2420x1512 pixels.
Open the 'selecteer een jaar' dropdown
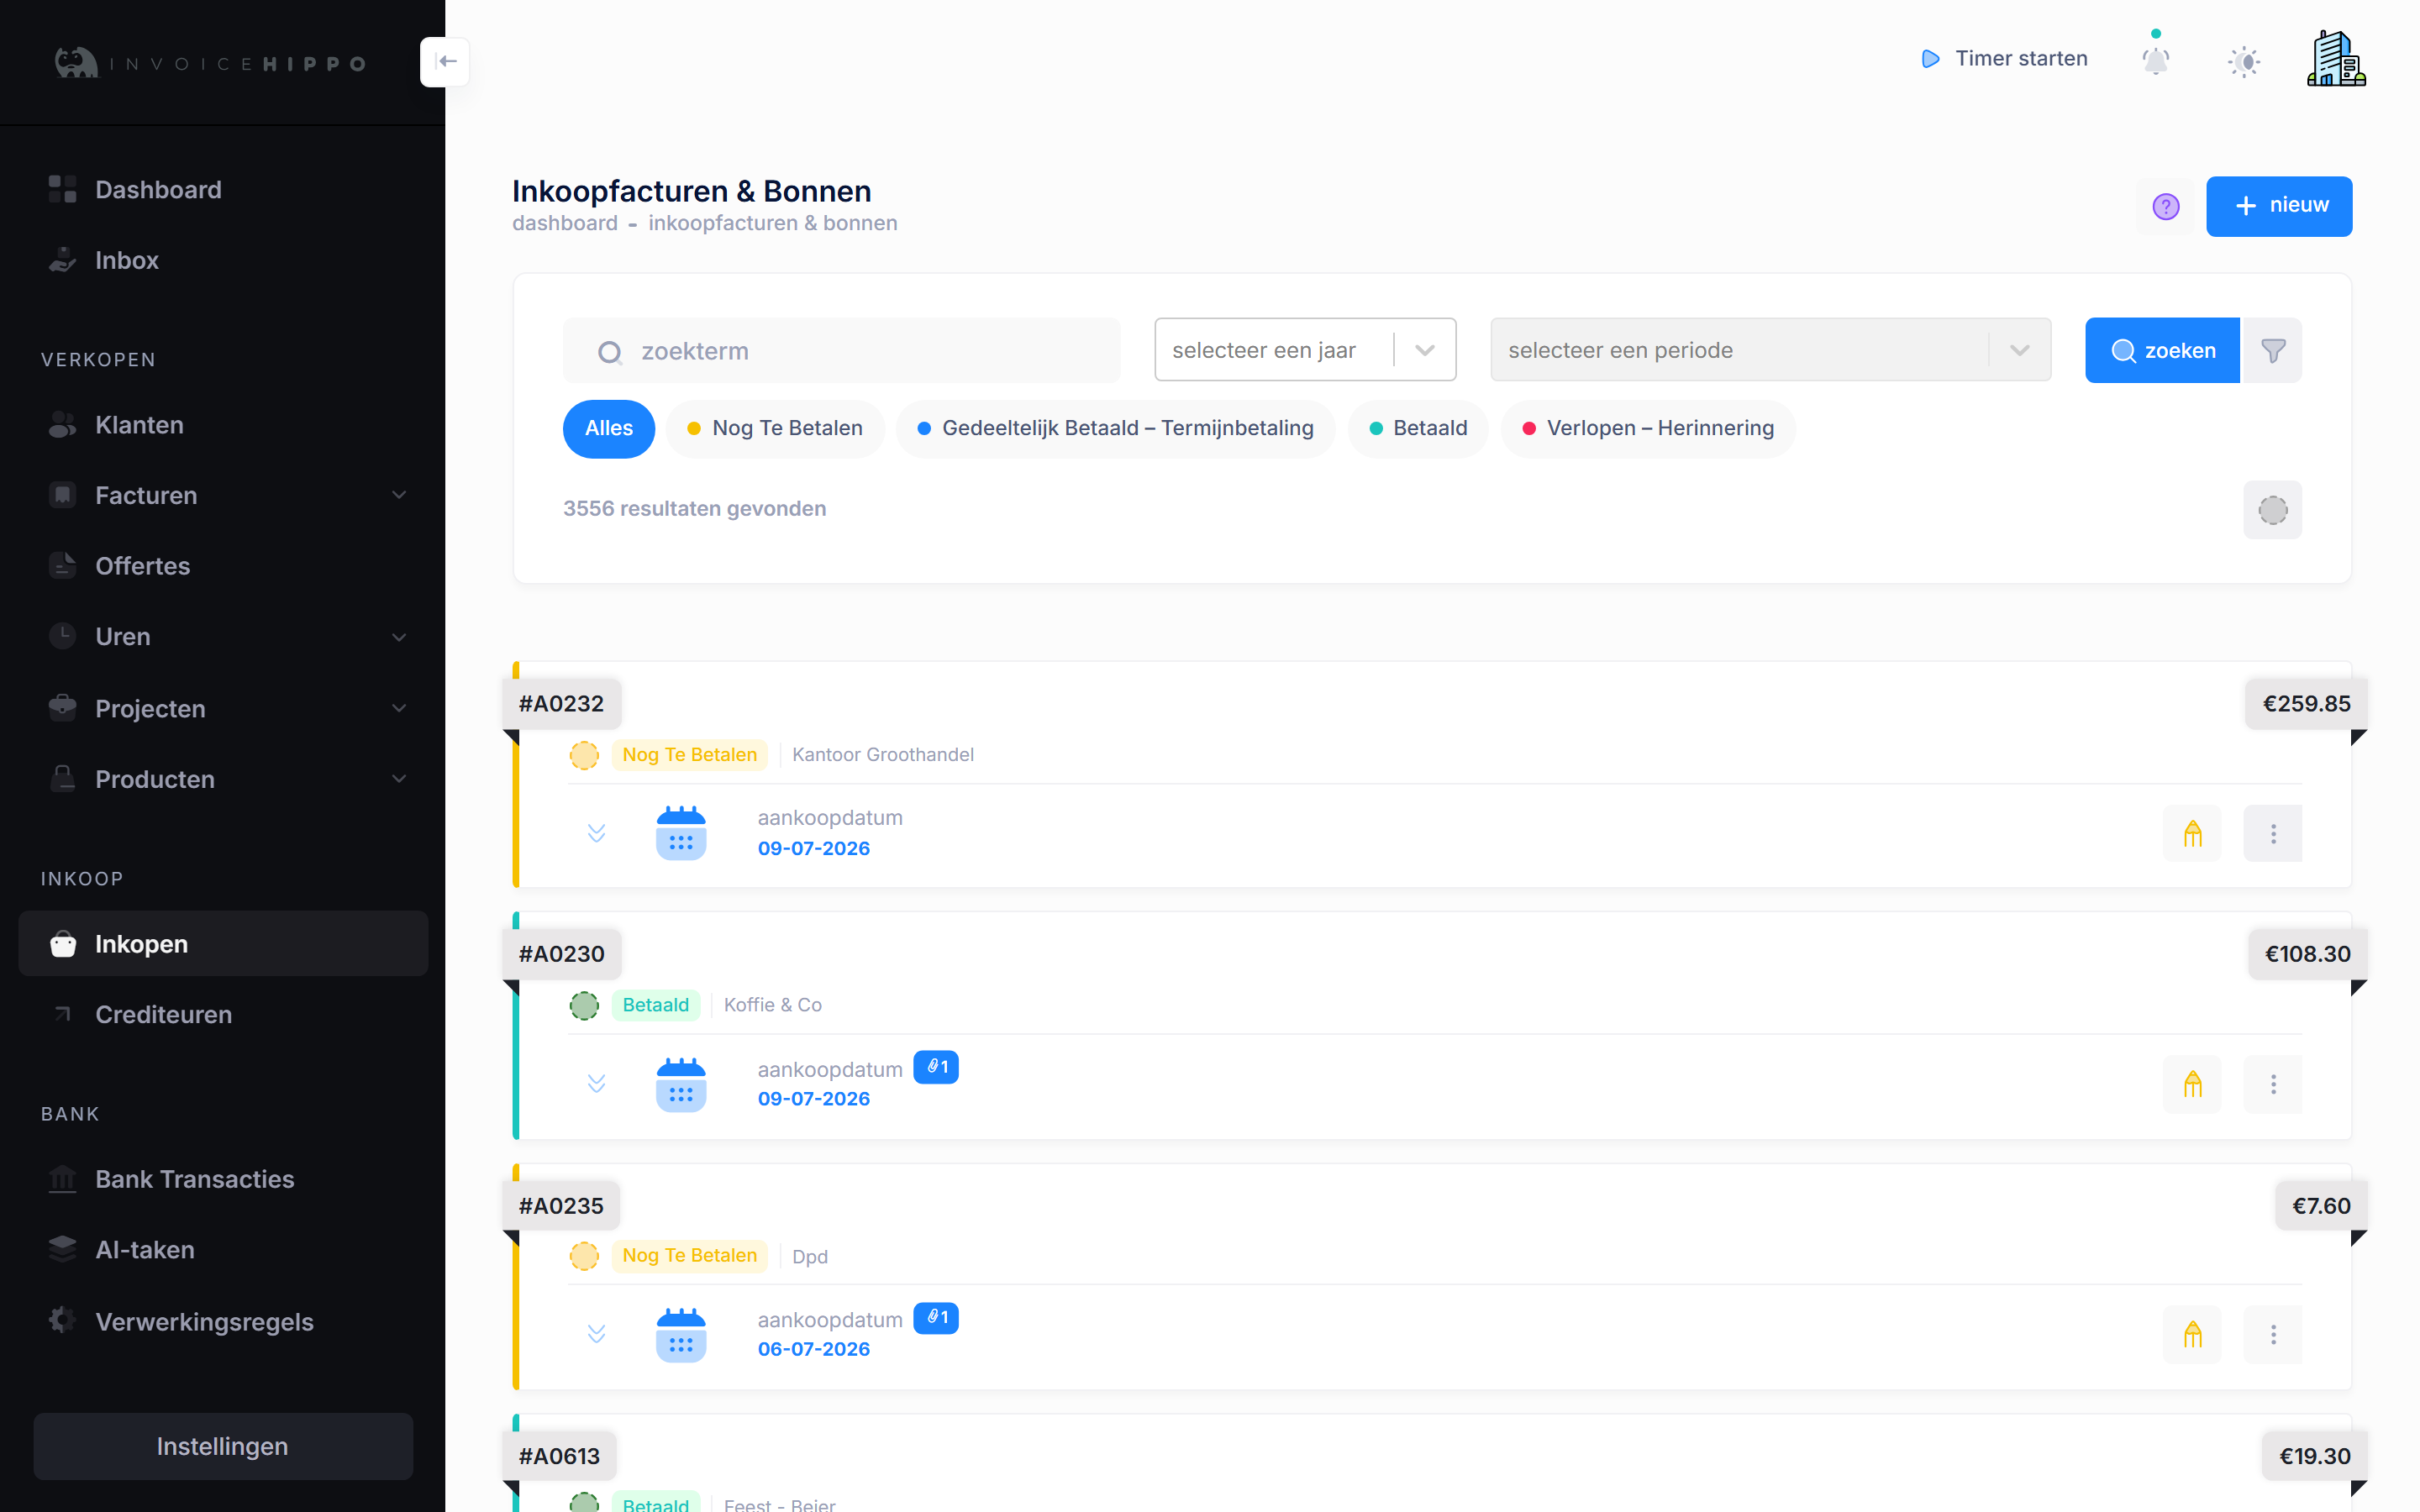[x=1305, y=350]
